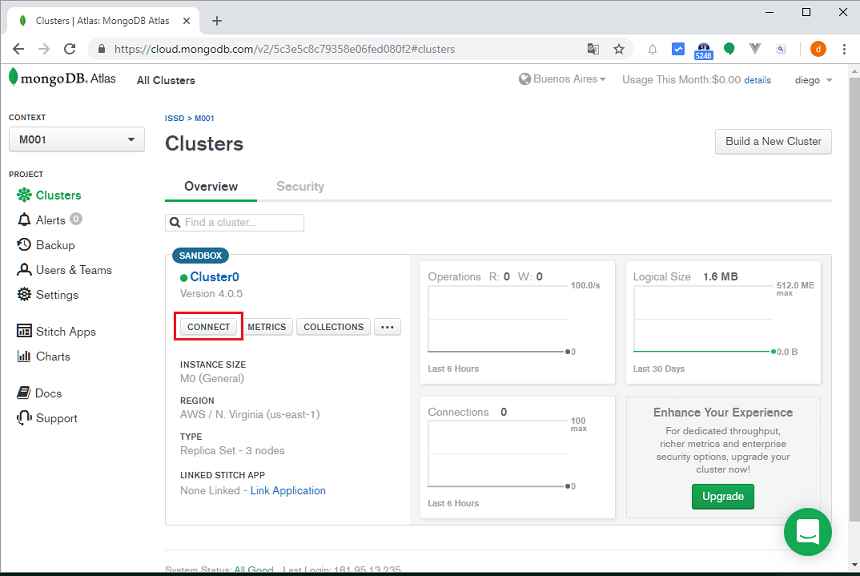Open new browser tab with plus
This screenshot has height=576, width=860.
217,21
